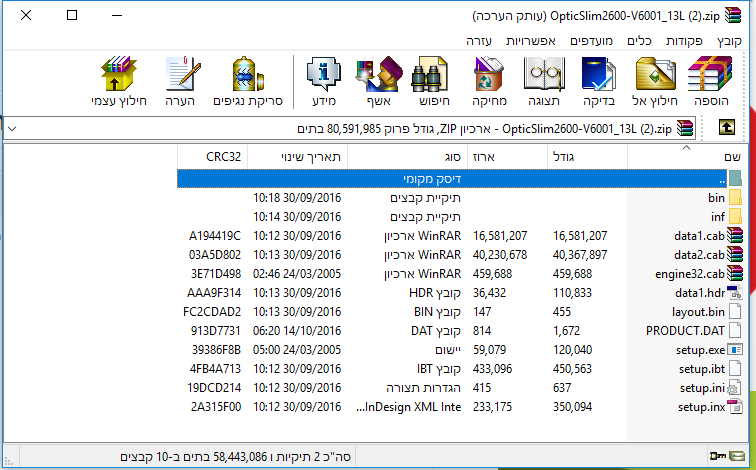Click date 05:00 24/03/2005
The image size is (756, 470).
[297, 349]
